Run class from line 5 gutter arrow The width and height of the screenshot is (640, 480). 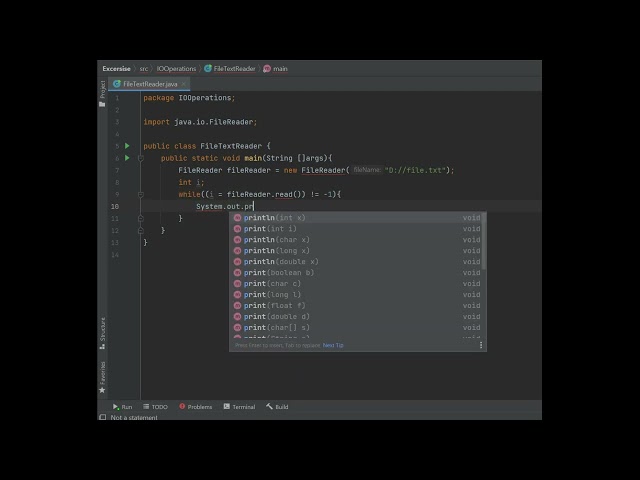point(127,146)
